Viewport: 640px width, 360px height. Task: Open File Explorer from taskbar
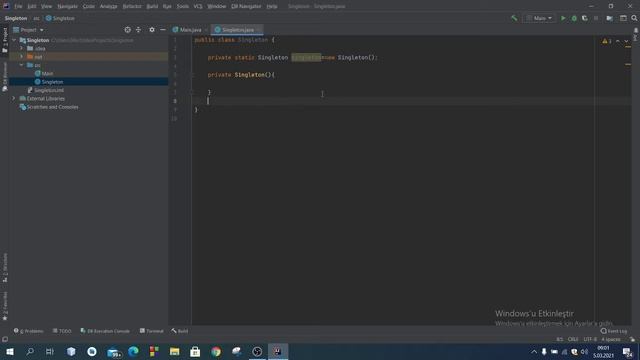click(175, 351)
